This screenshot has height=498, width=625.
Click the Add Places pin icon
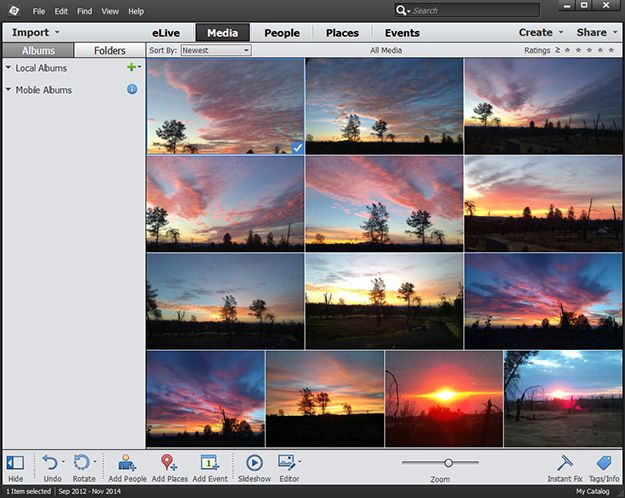169,463
